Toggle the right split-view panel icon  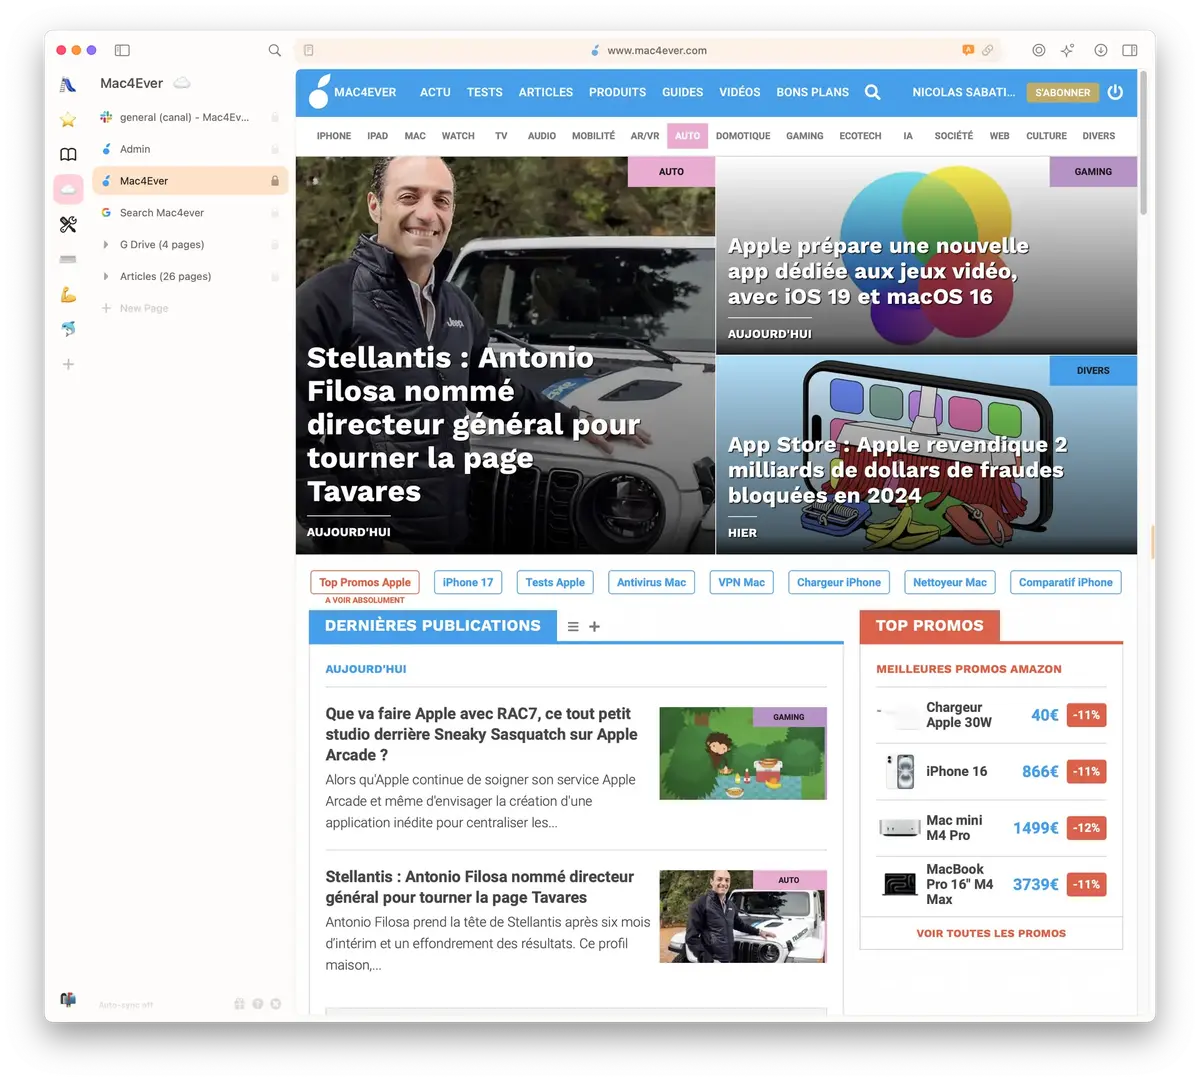pos(1130,50)
